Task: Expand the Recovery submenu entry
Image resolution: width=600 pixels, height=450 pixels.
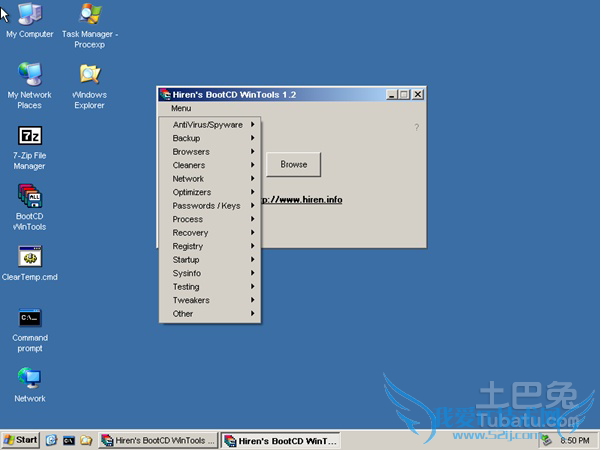Action: coord(208,233)
